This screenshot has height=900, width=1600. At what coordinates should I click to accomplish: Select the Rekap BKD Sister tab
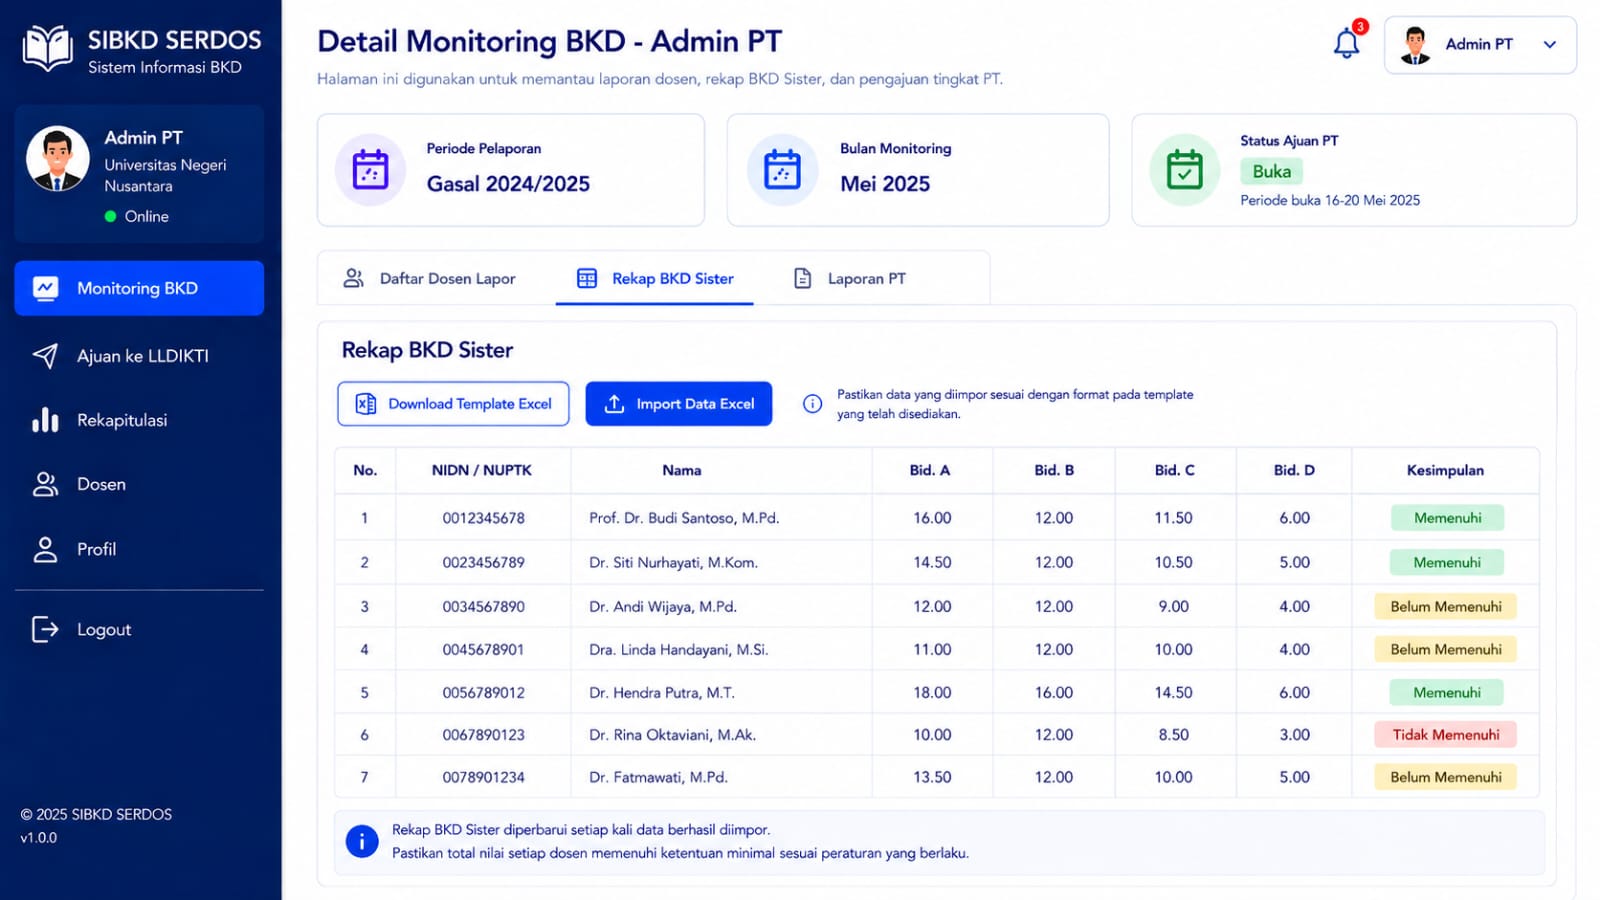tap(655, 278)
